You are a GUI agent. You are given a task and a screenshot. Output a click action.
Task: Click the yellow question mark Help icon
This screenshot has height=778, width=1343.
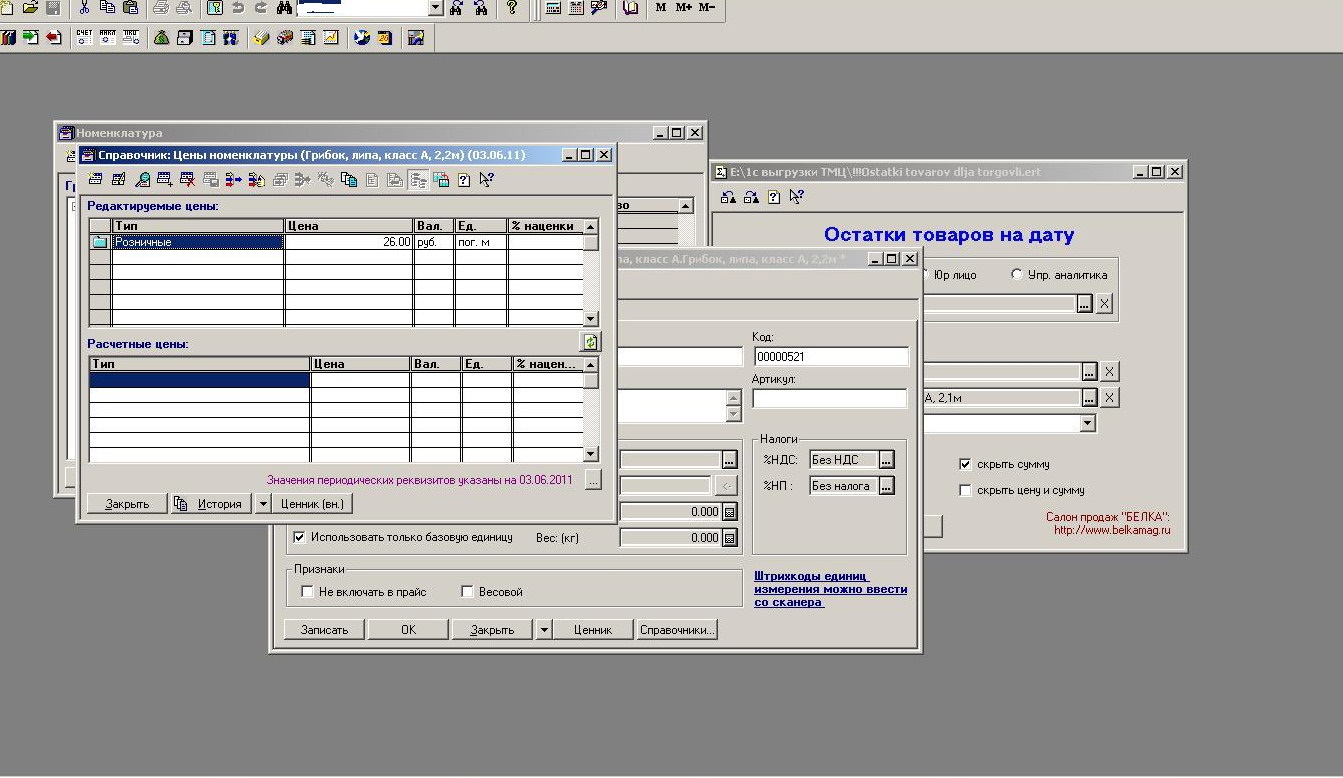point(512,8)
